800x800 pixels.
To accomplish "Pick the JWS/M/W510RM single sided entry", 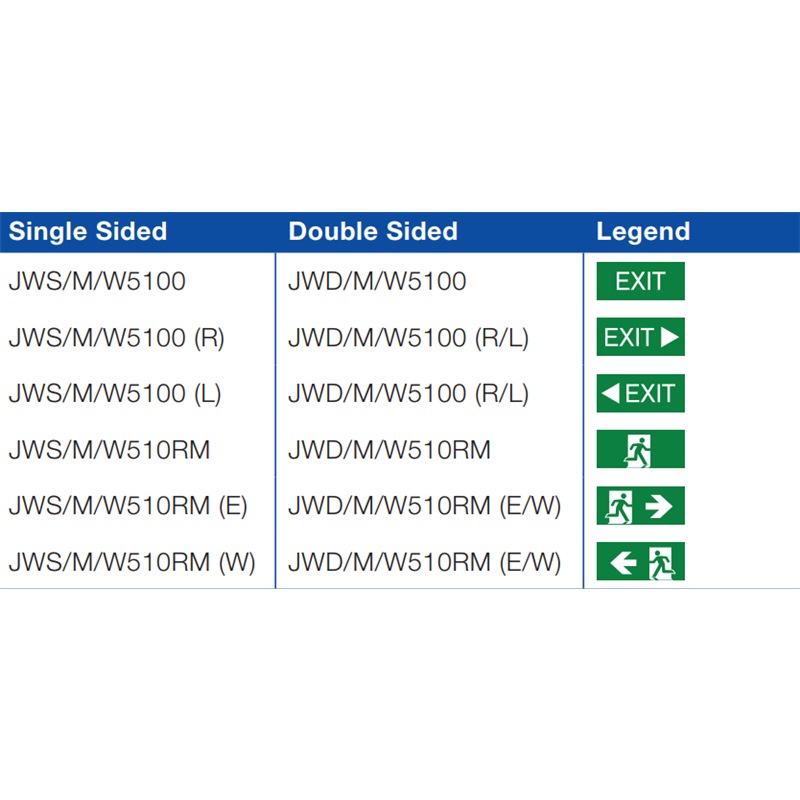I will pyautogui.click(x=109, y=450).
